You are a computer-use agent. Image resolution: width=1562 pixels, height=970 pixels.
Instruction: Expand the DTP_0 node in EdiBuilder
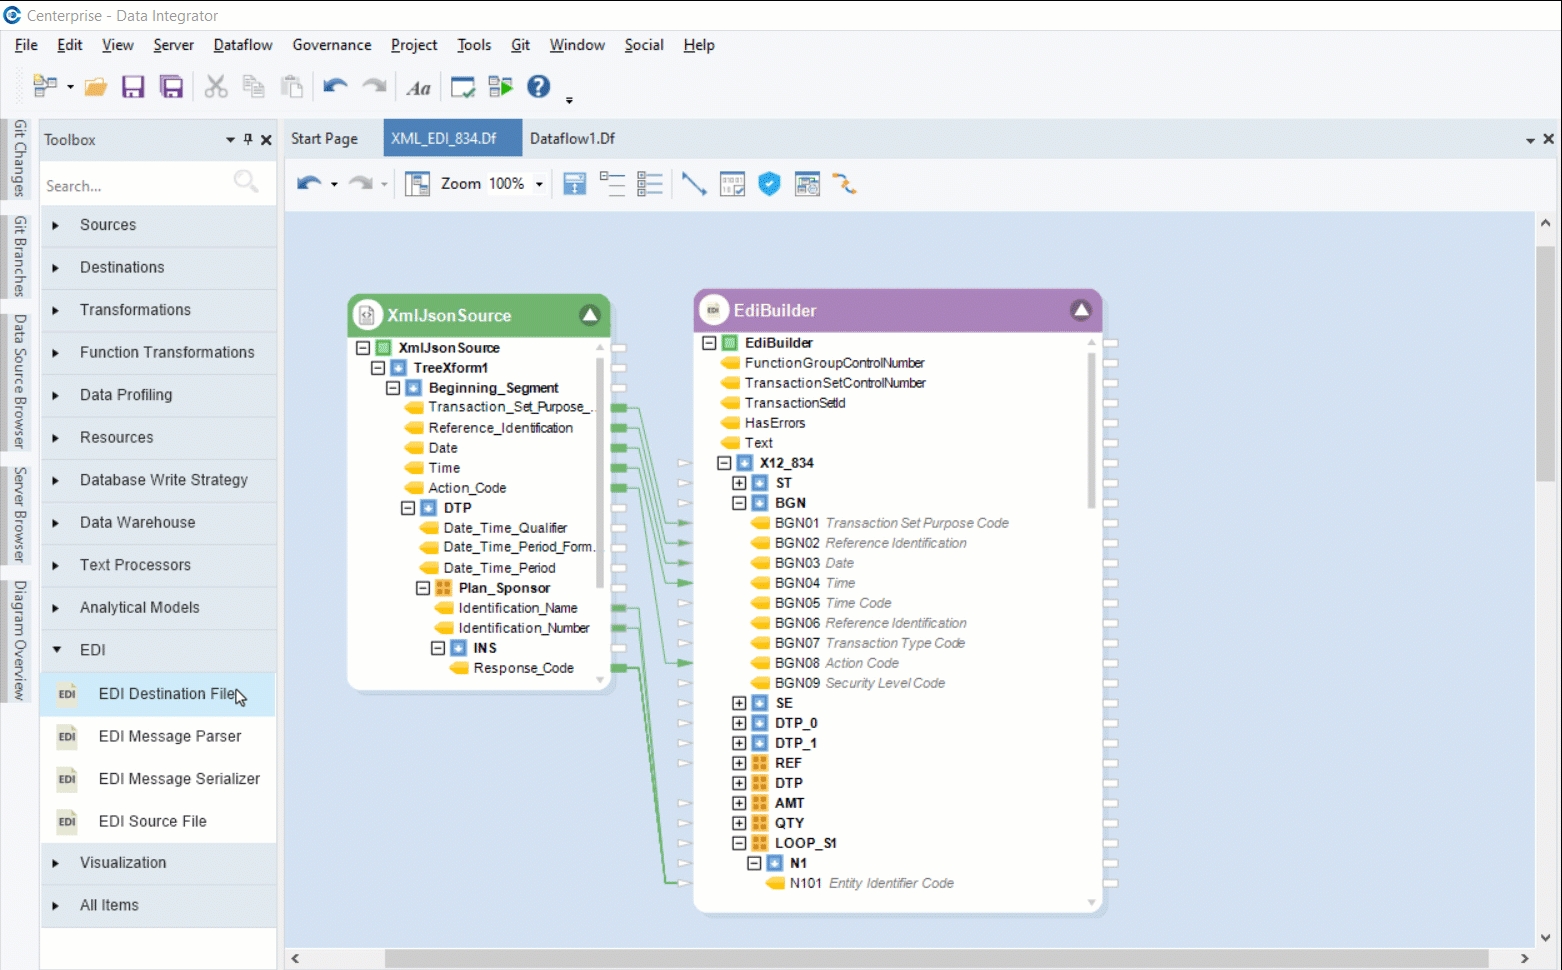tap(739, 723)
